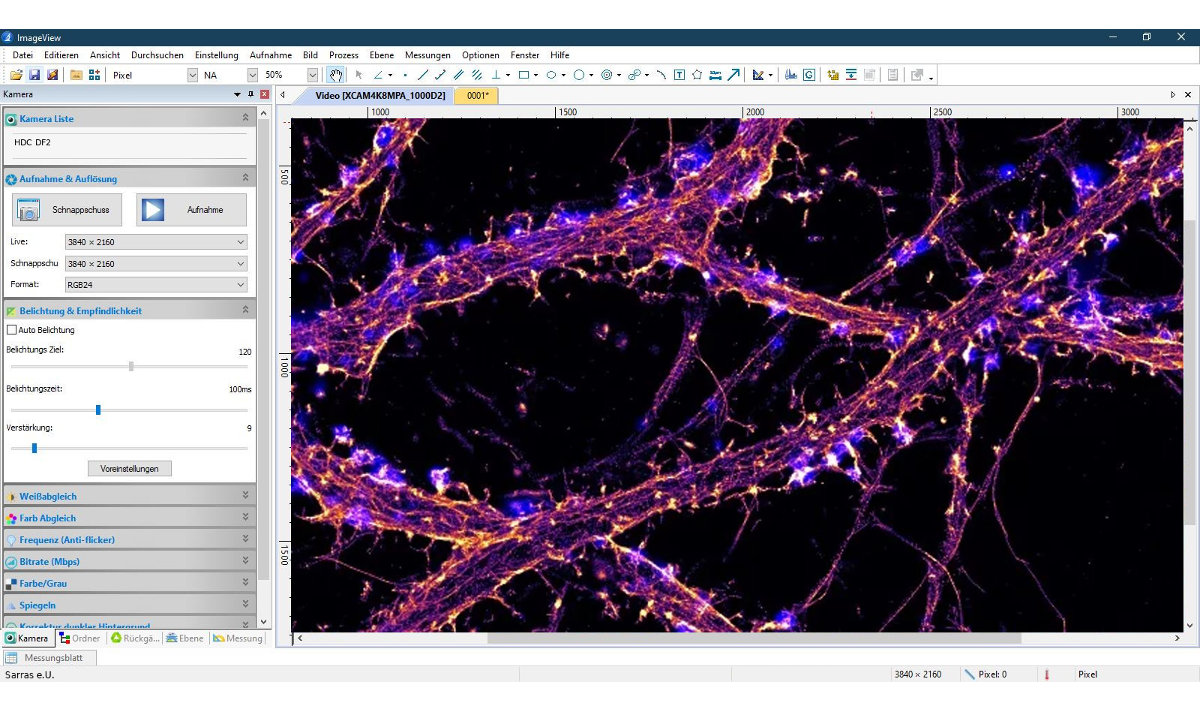Click the Voreinstellungen button
The height and width of the screenshot is (713, 1200).
point(129,468)
